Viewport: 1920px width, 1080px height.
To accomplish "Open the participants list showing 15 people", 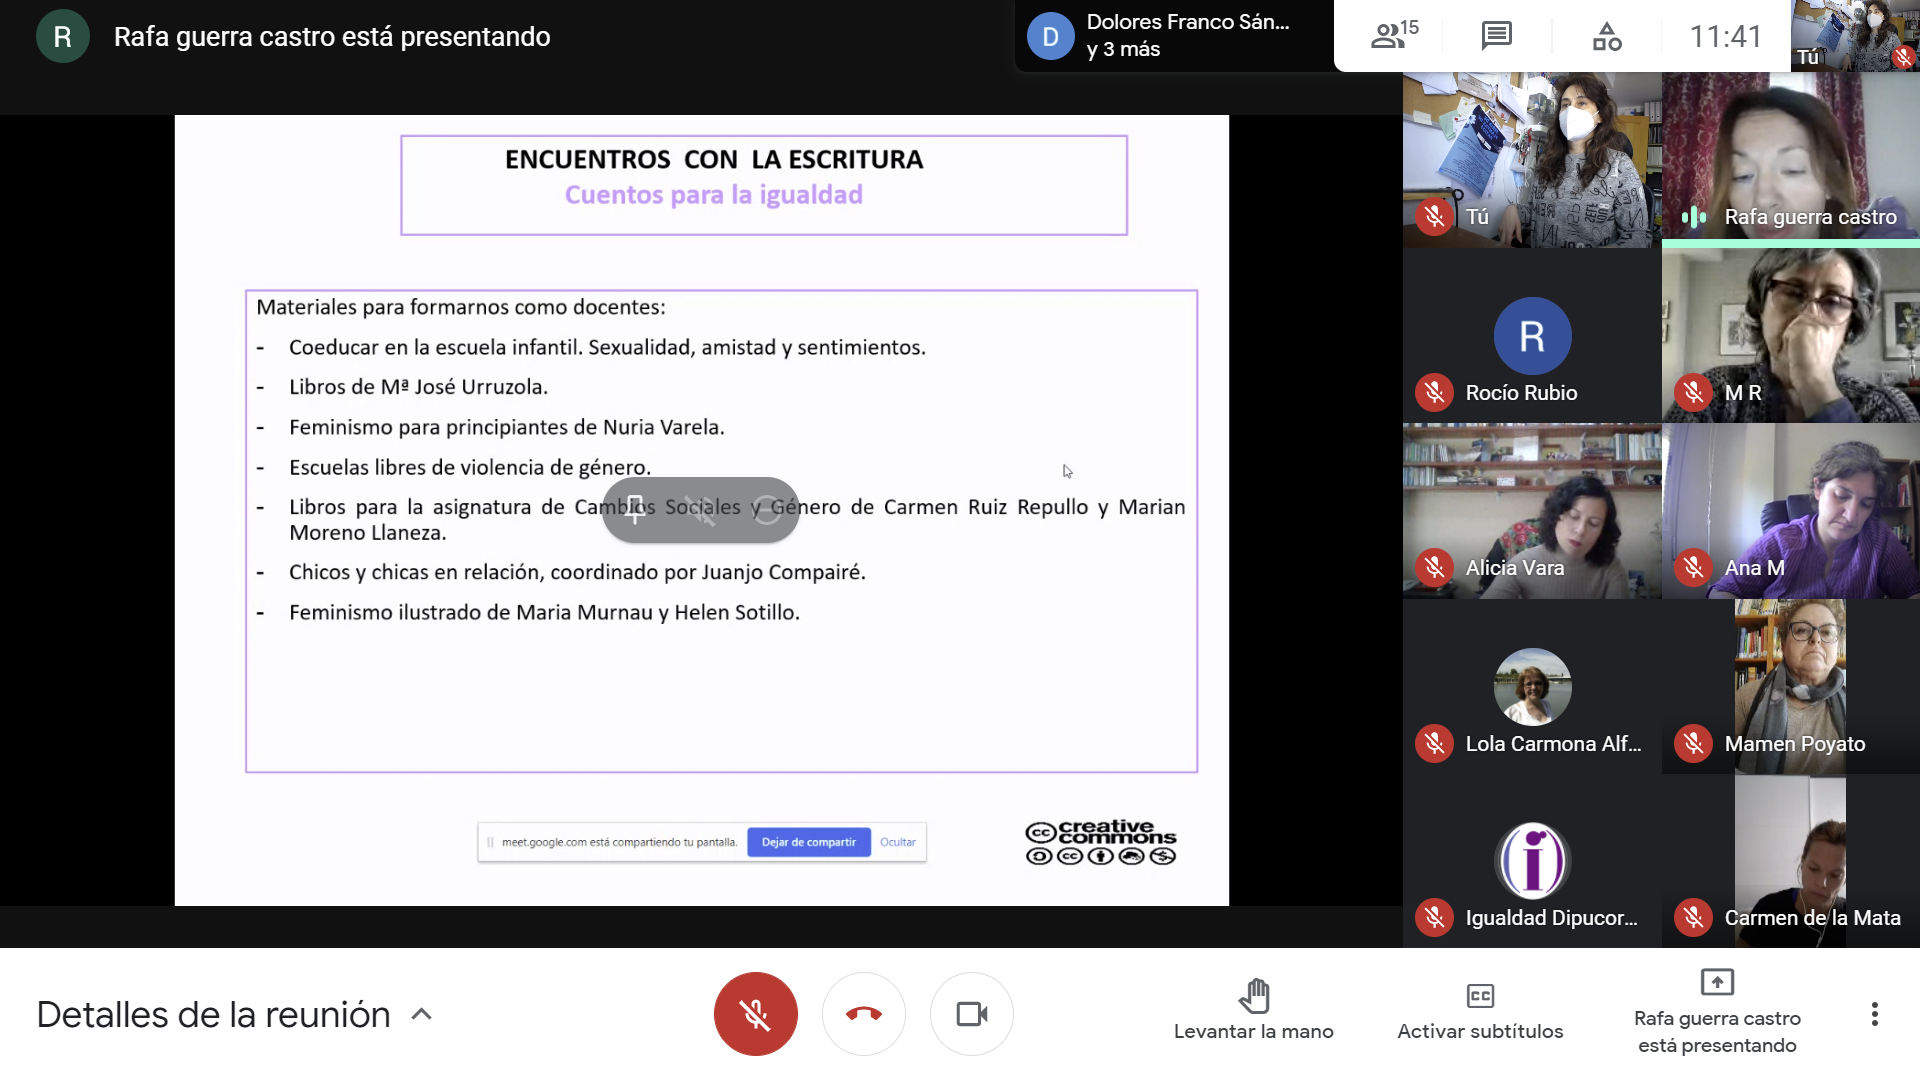I will click(1394, 36).
